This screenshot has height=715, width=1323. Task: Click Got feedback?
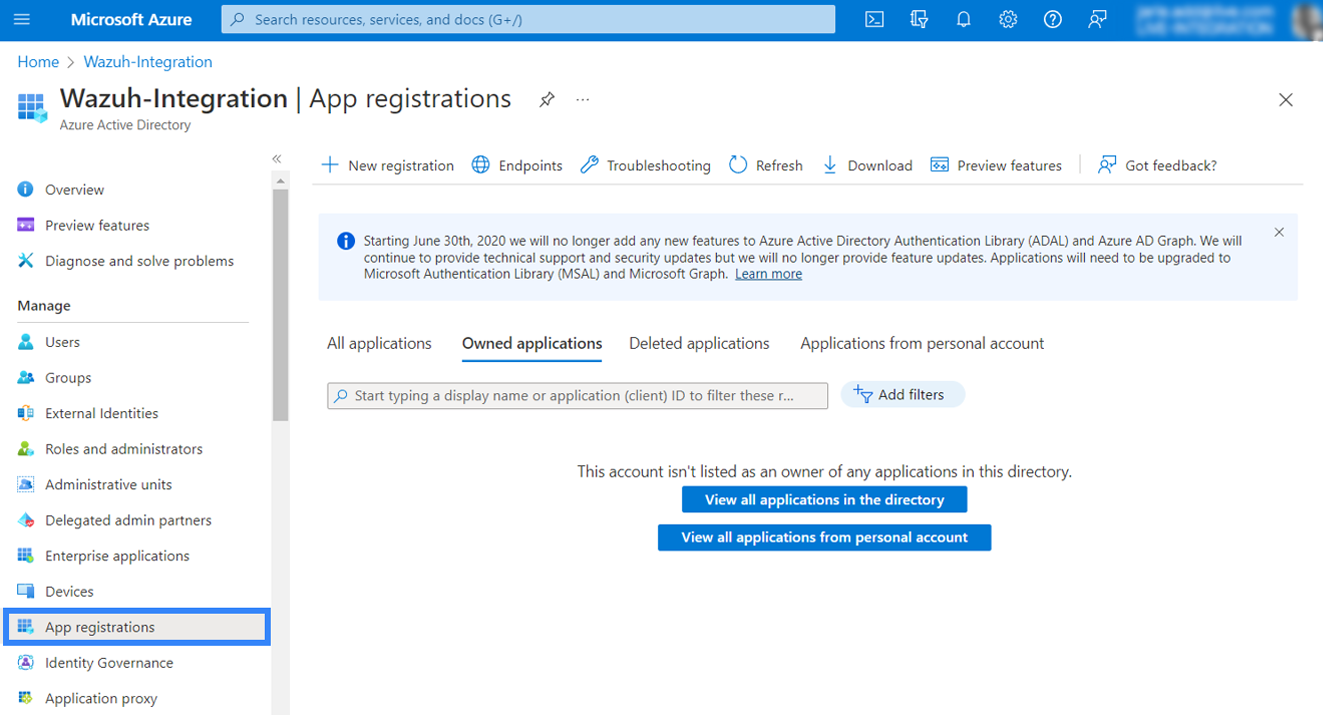(x=1157, y=165)
